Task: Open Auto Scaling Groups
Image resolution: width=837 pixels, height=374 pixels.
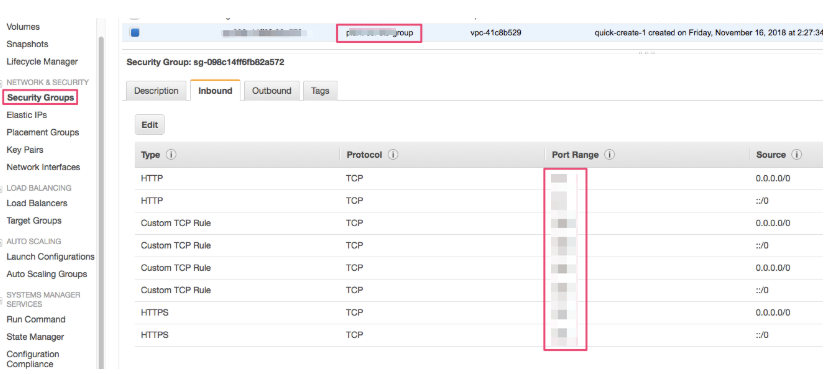Action: pos(46,274)
